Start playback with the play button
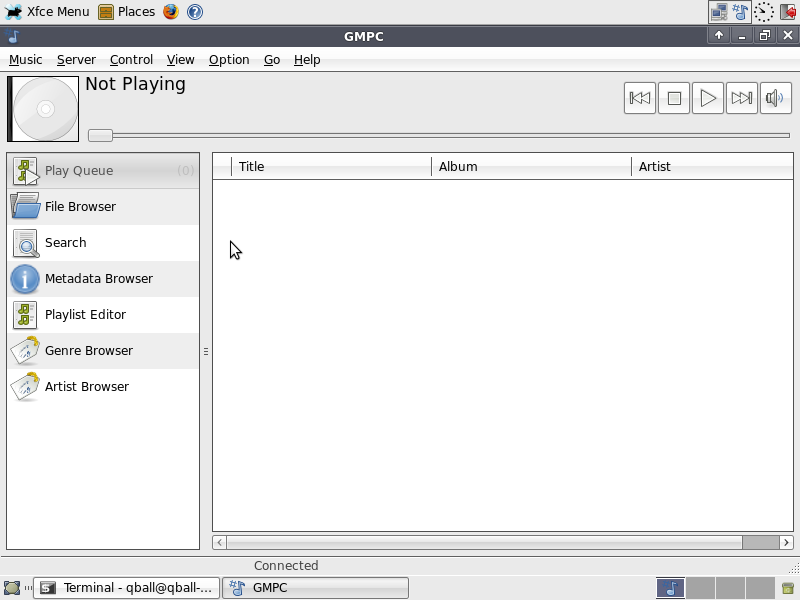 pyautogui.click(x=708, y=98)
